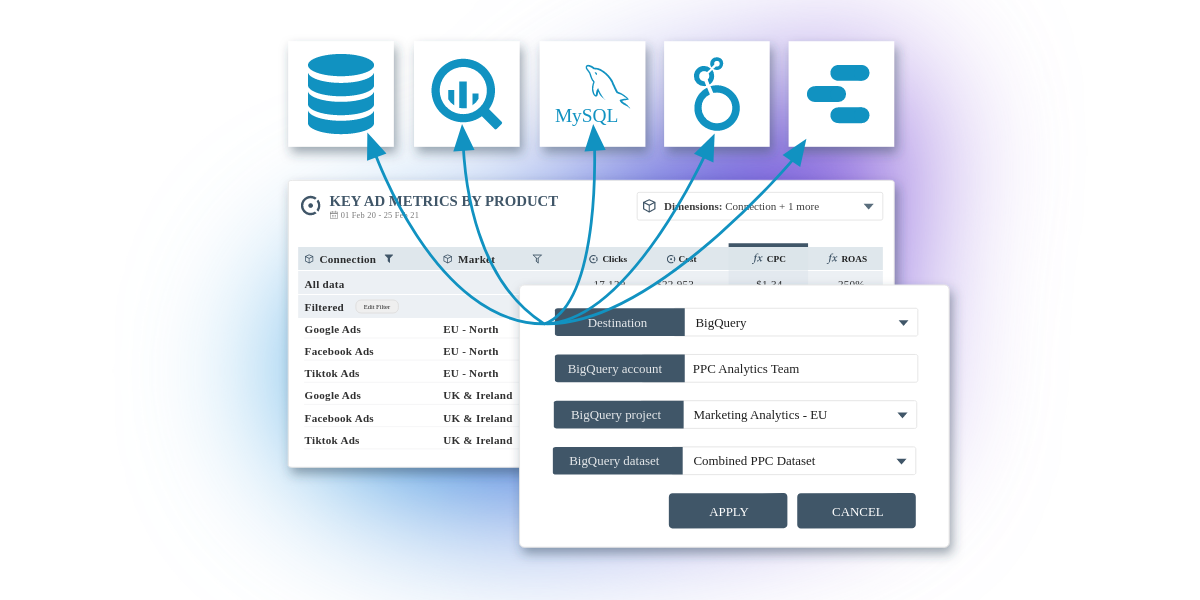This screenshot has width=1200, height=600.
Task: Open the BigQuery project dropdown
Action: [800, 415]
